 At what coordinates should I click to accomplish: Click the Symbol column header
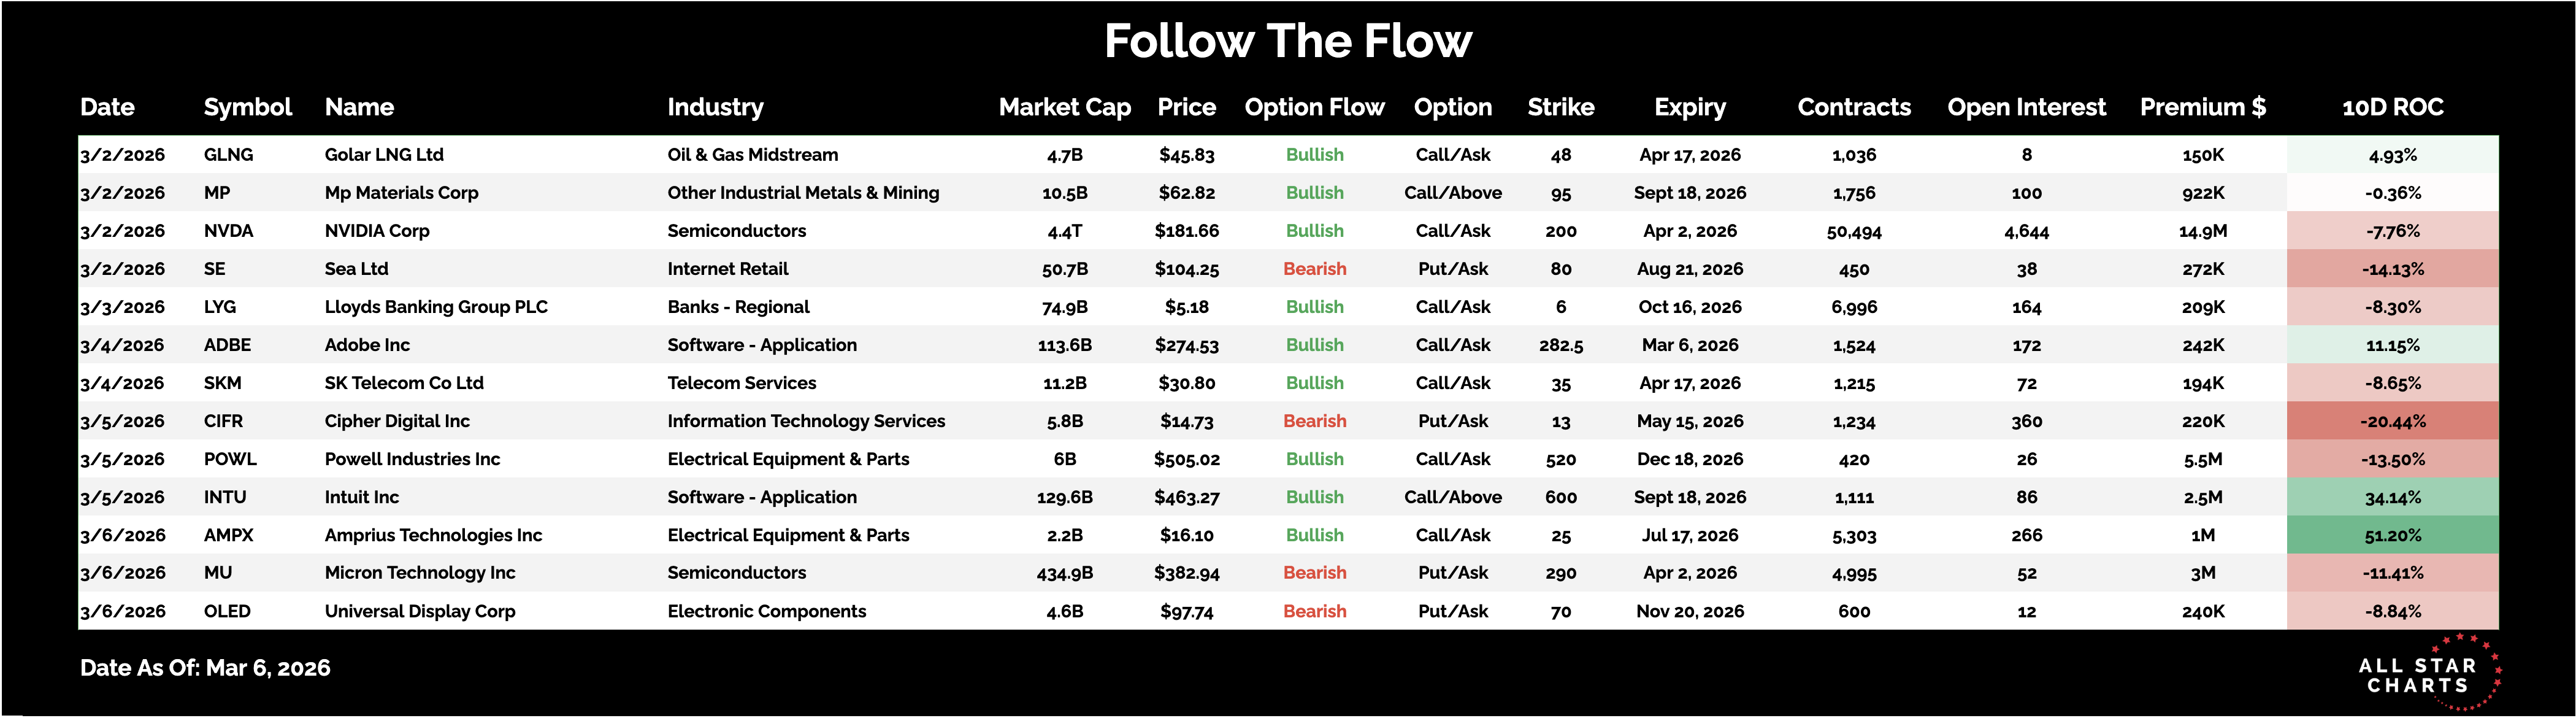(247, 107)
